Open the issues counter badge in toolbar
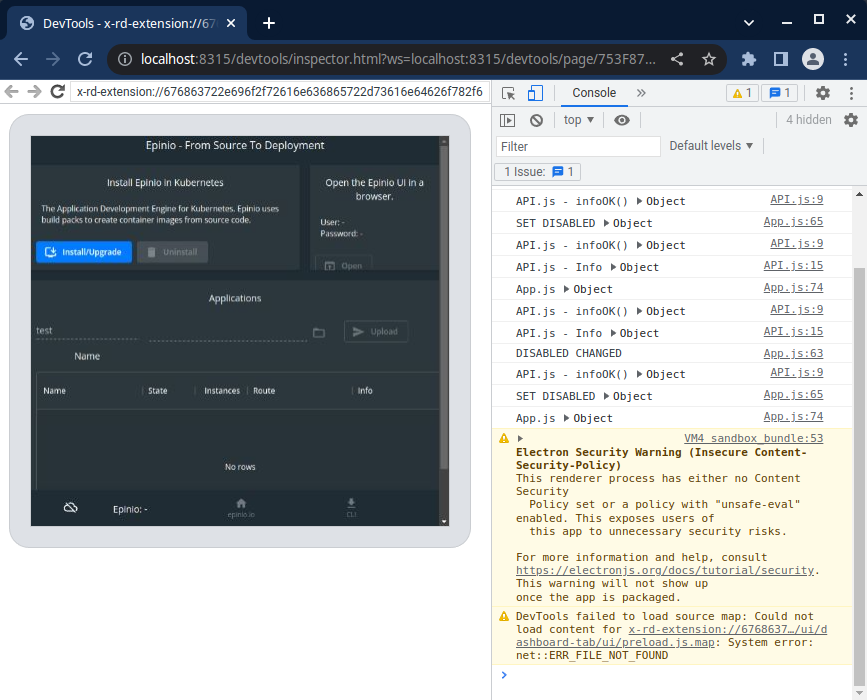 tap(780, 93)
